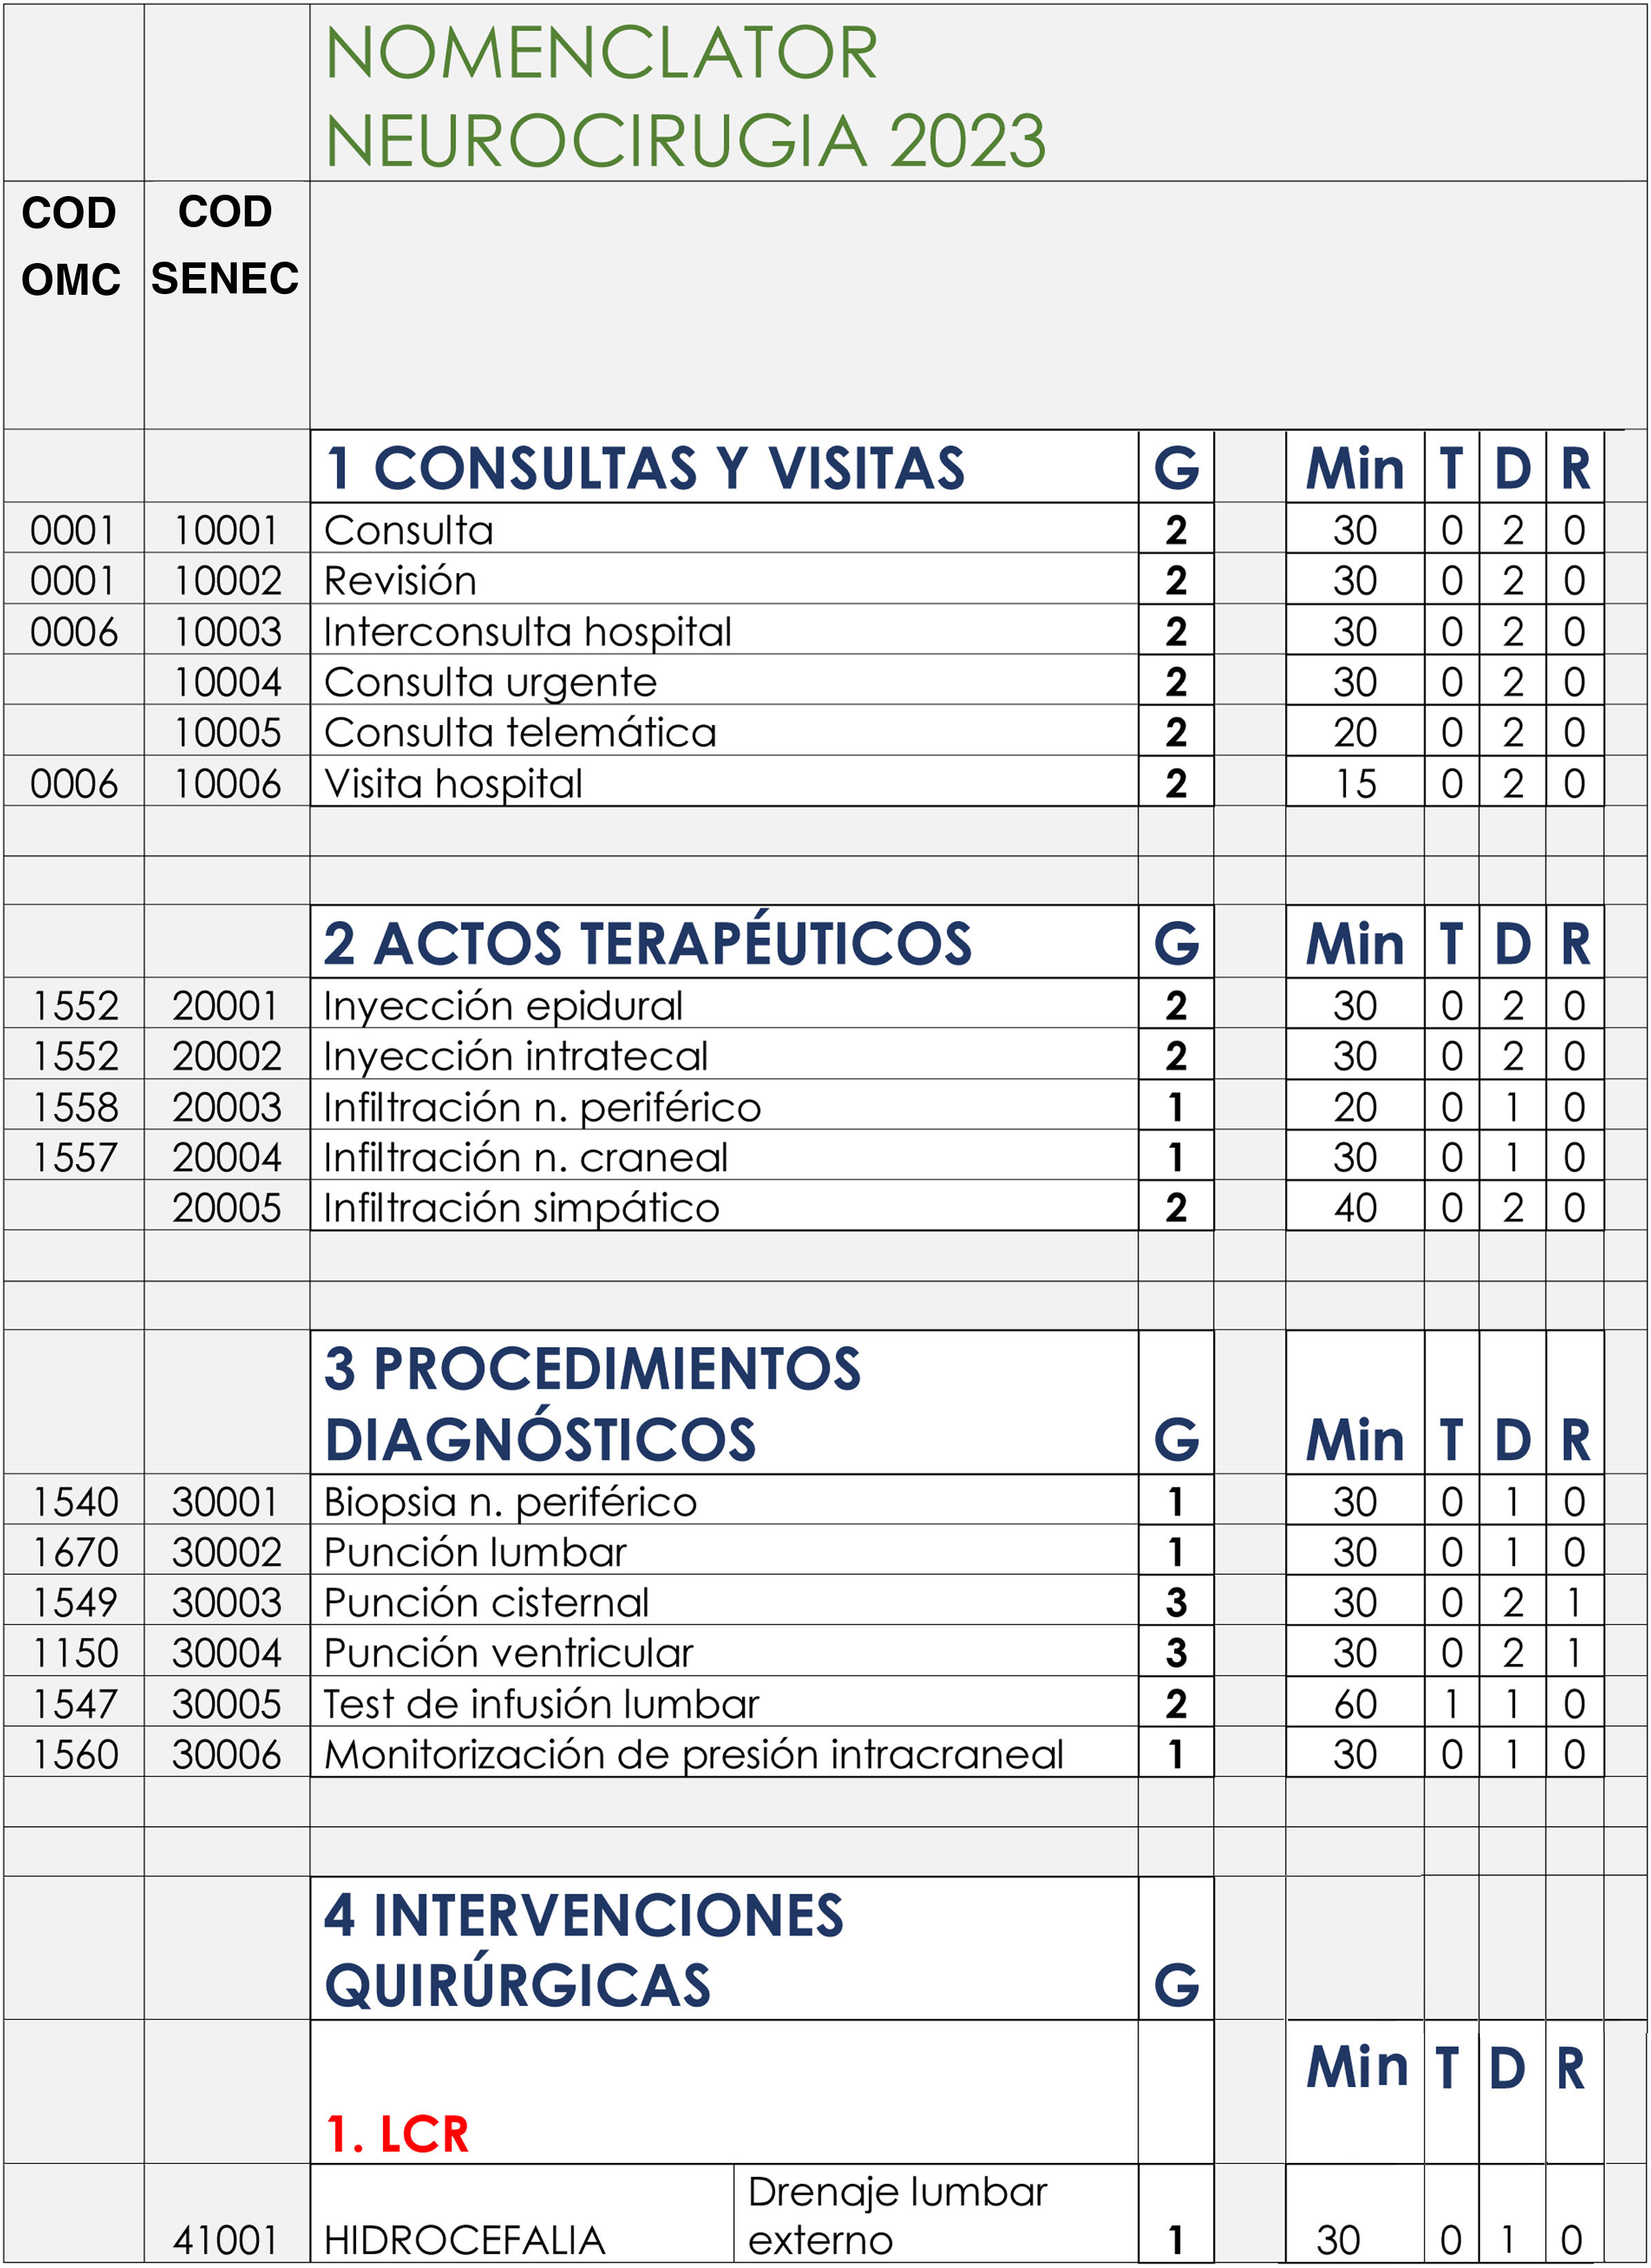Click the NOMENCLATOR NEUROCIRUGIA 2023 title
This screenshot has height=2268, width=1651.
point(685,96)
